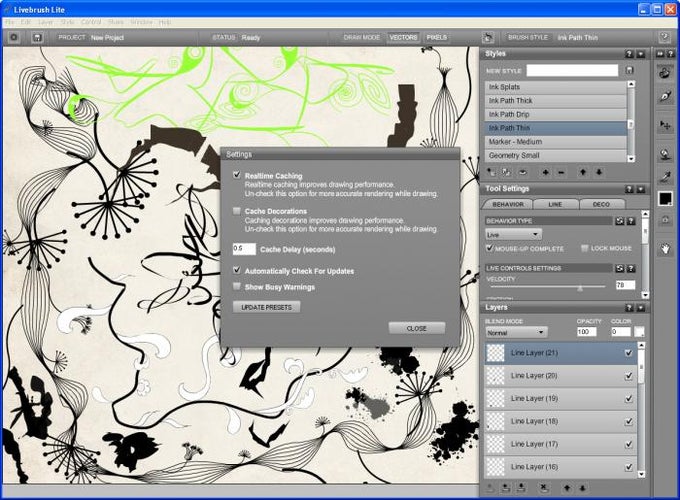Screen dimensions: 680x500
Task: Click the brush icon beside Brush Style
Action: coord(487,38)
